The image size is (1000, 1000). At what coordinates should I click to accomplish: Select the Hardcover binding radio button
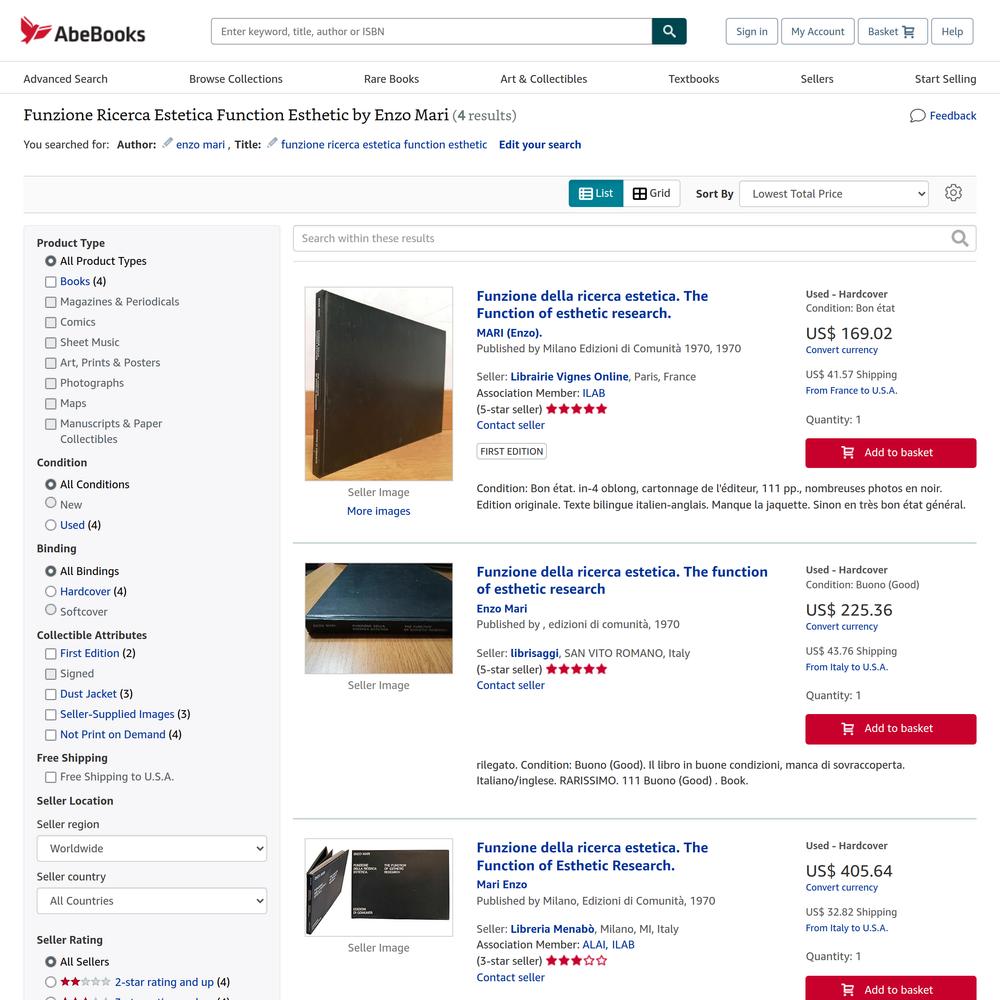(x=50, y=592)
